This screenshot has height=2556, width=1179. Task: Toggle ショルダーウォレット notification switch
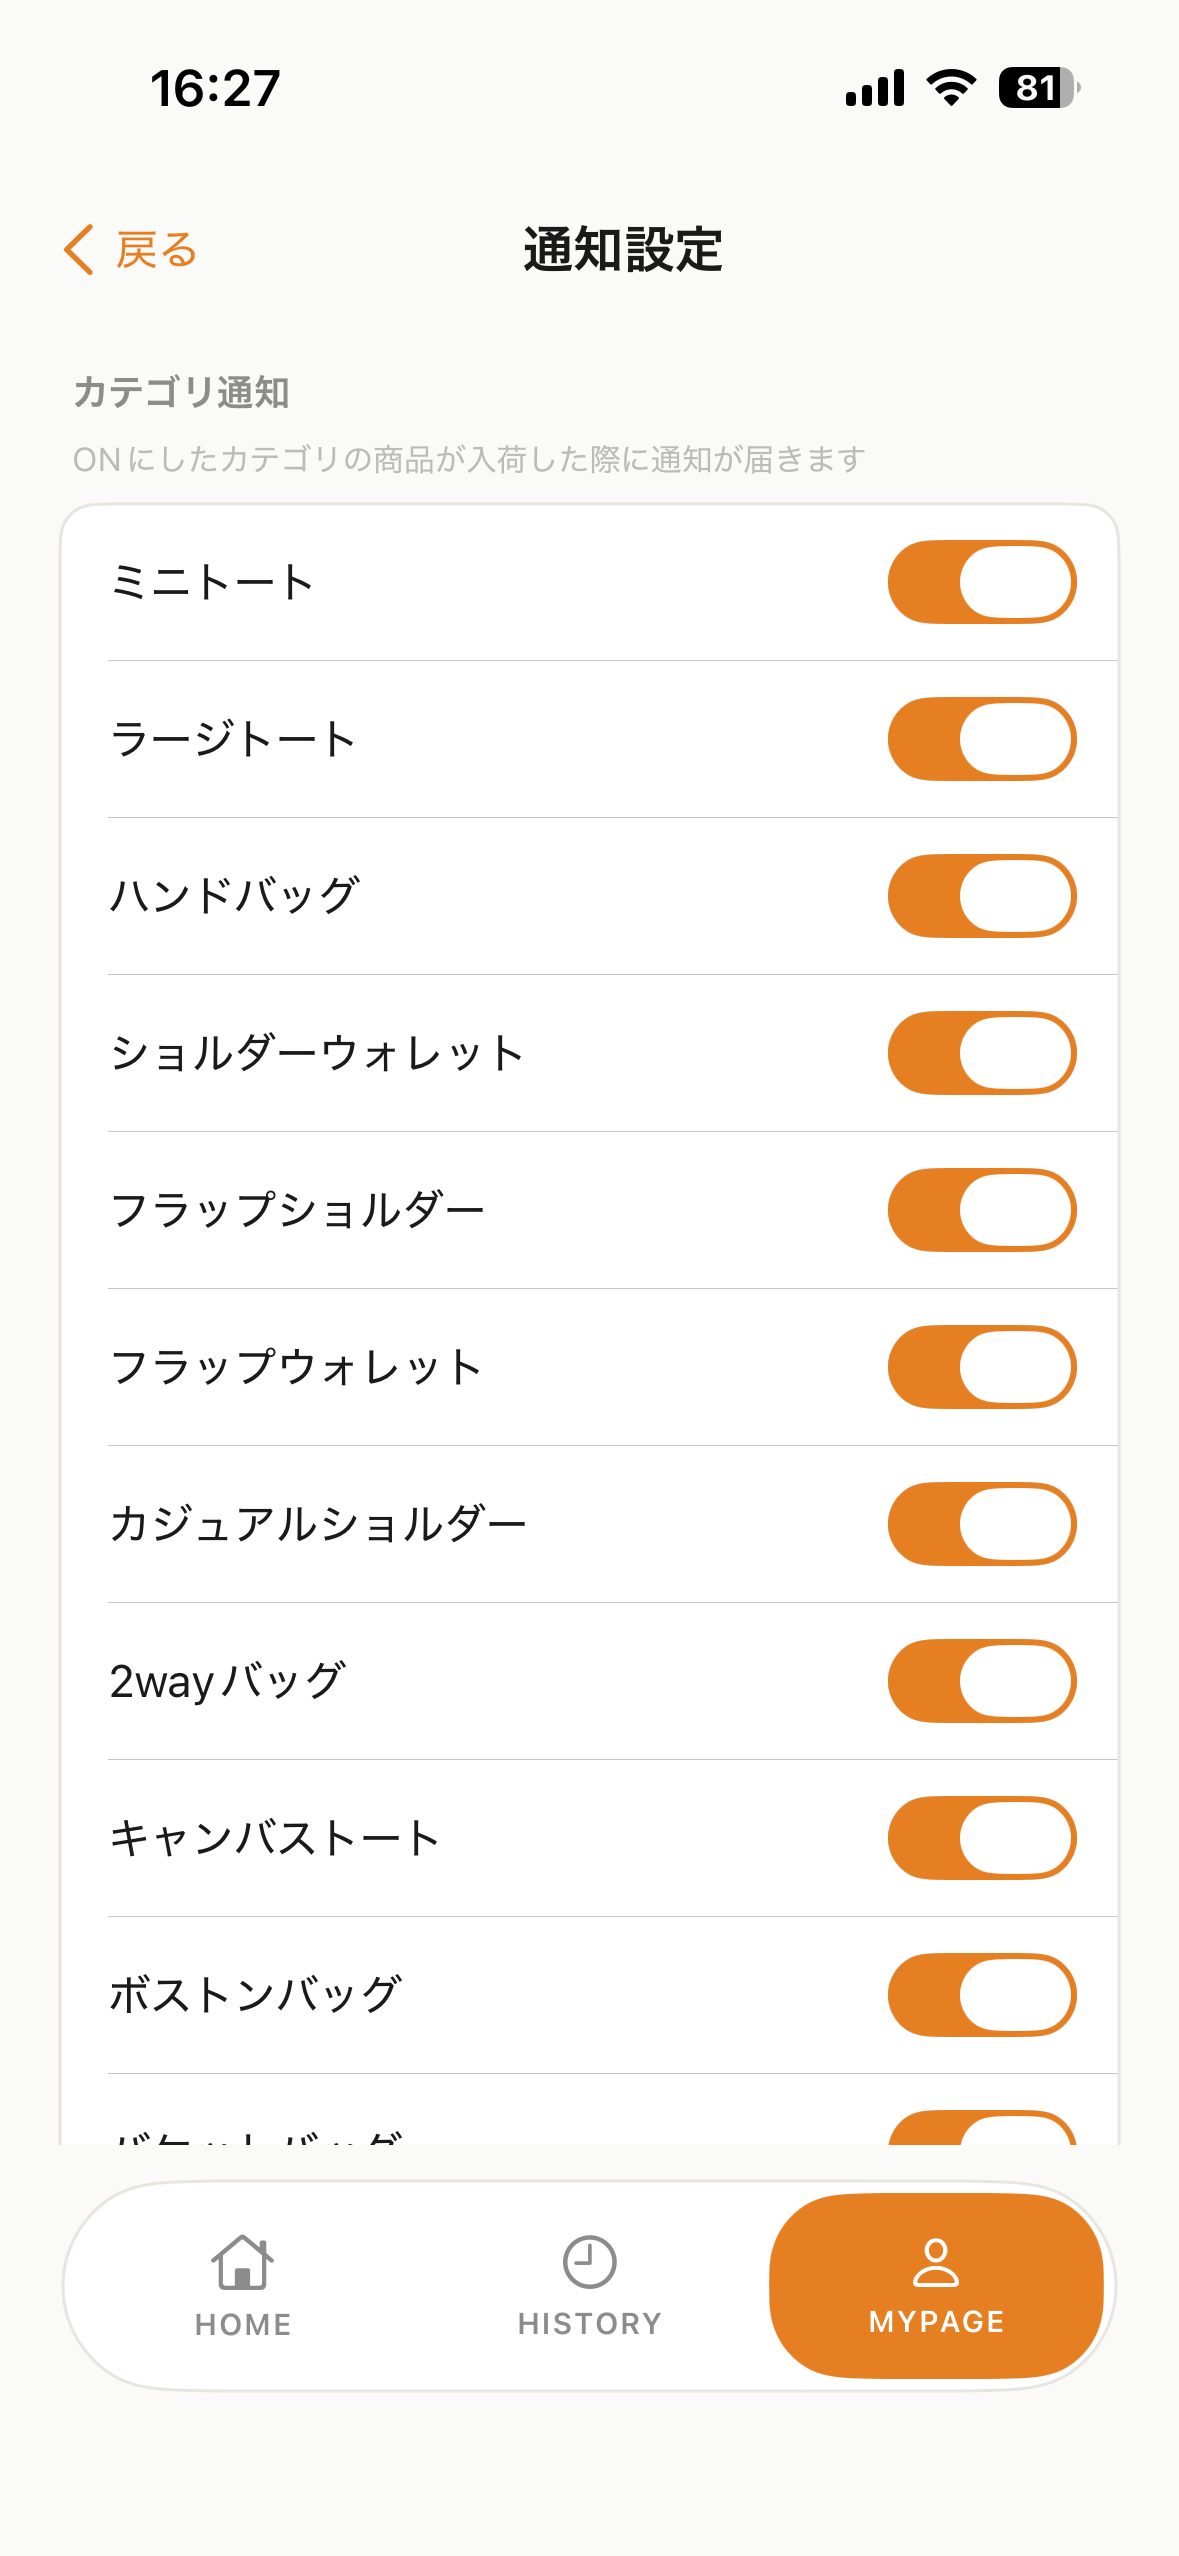[982, 1053]
